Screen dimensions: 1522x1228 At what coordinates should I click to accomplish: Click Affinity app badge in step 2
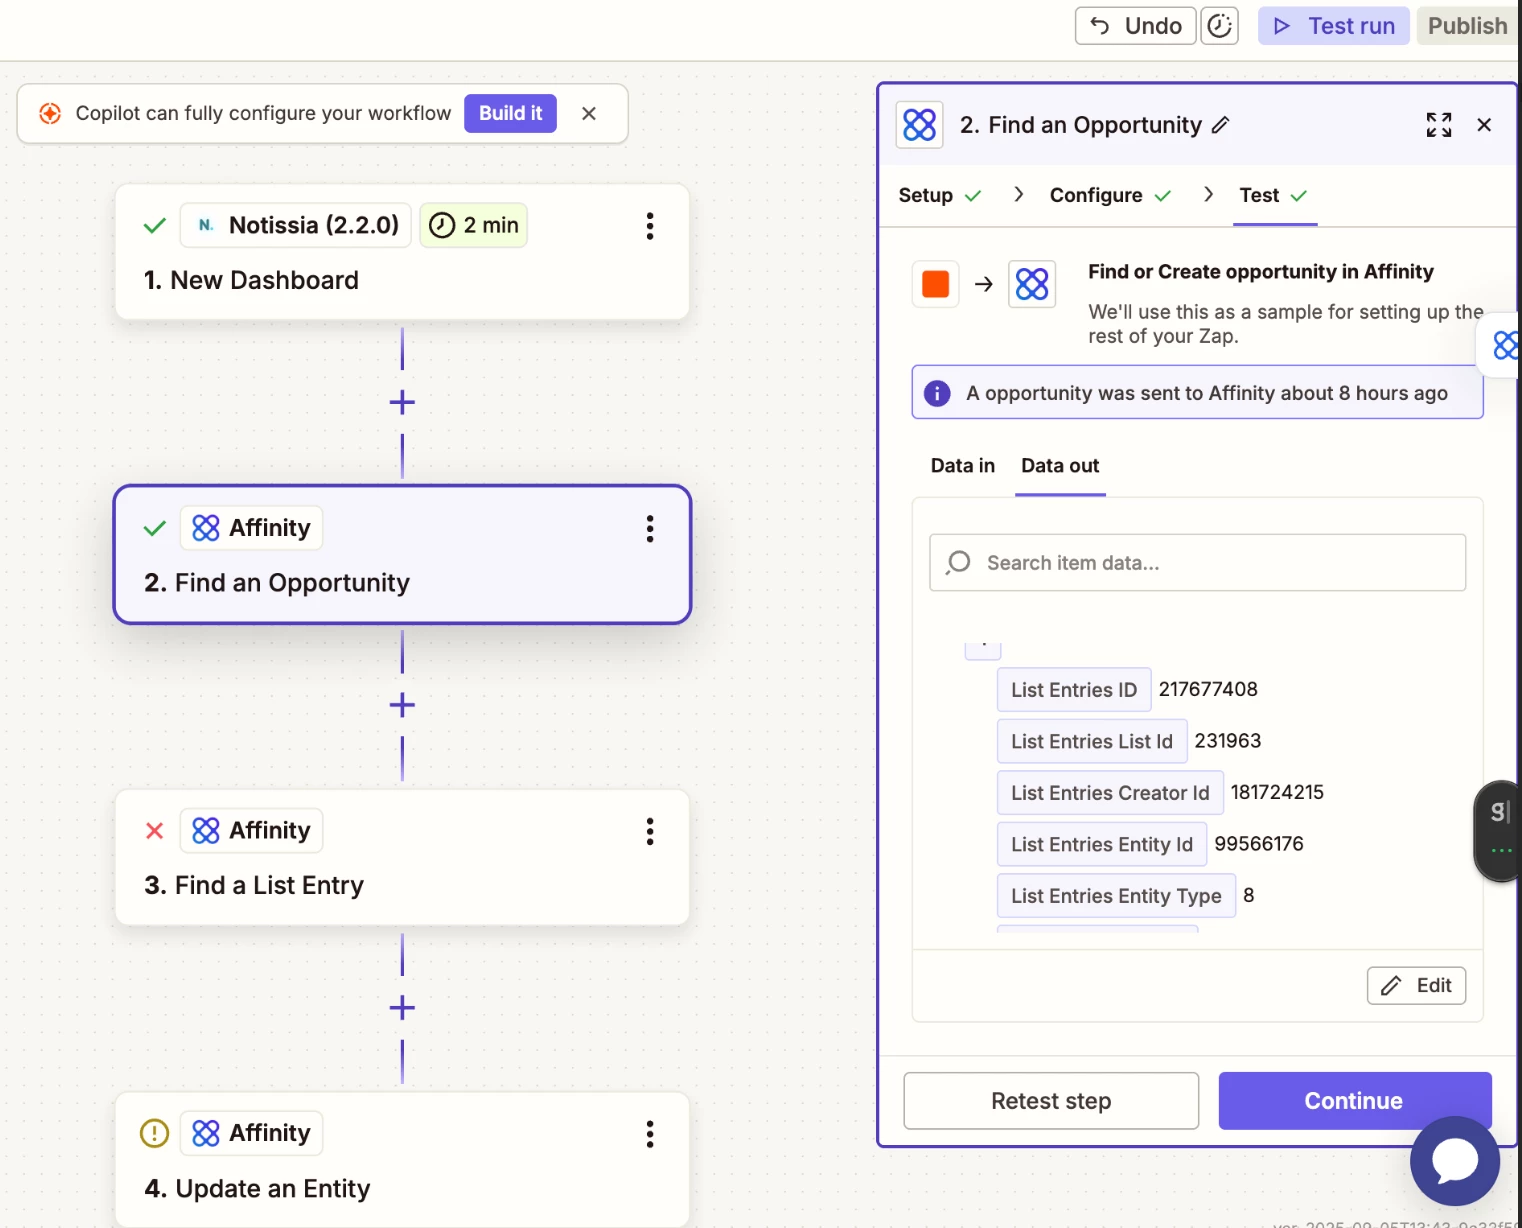tap(252, 528)
